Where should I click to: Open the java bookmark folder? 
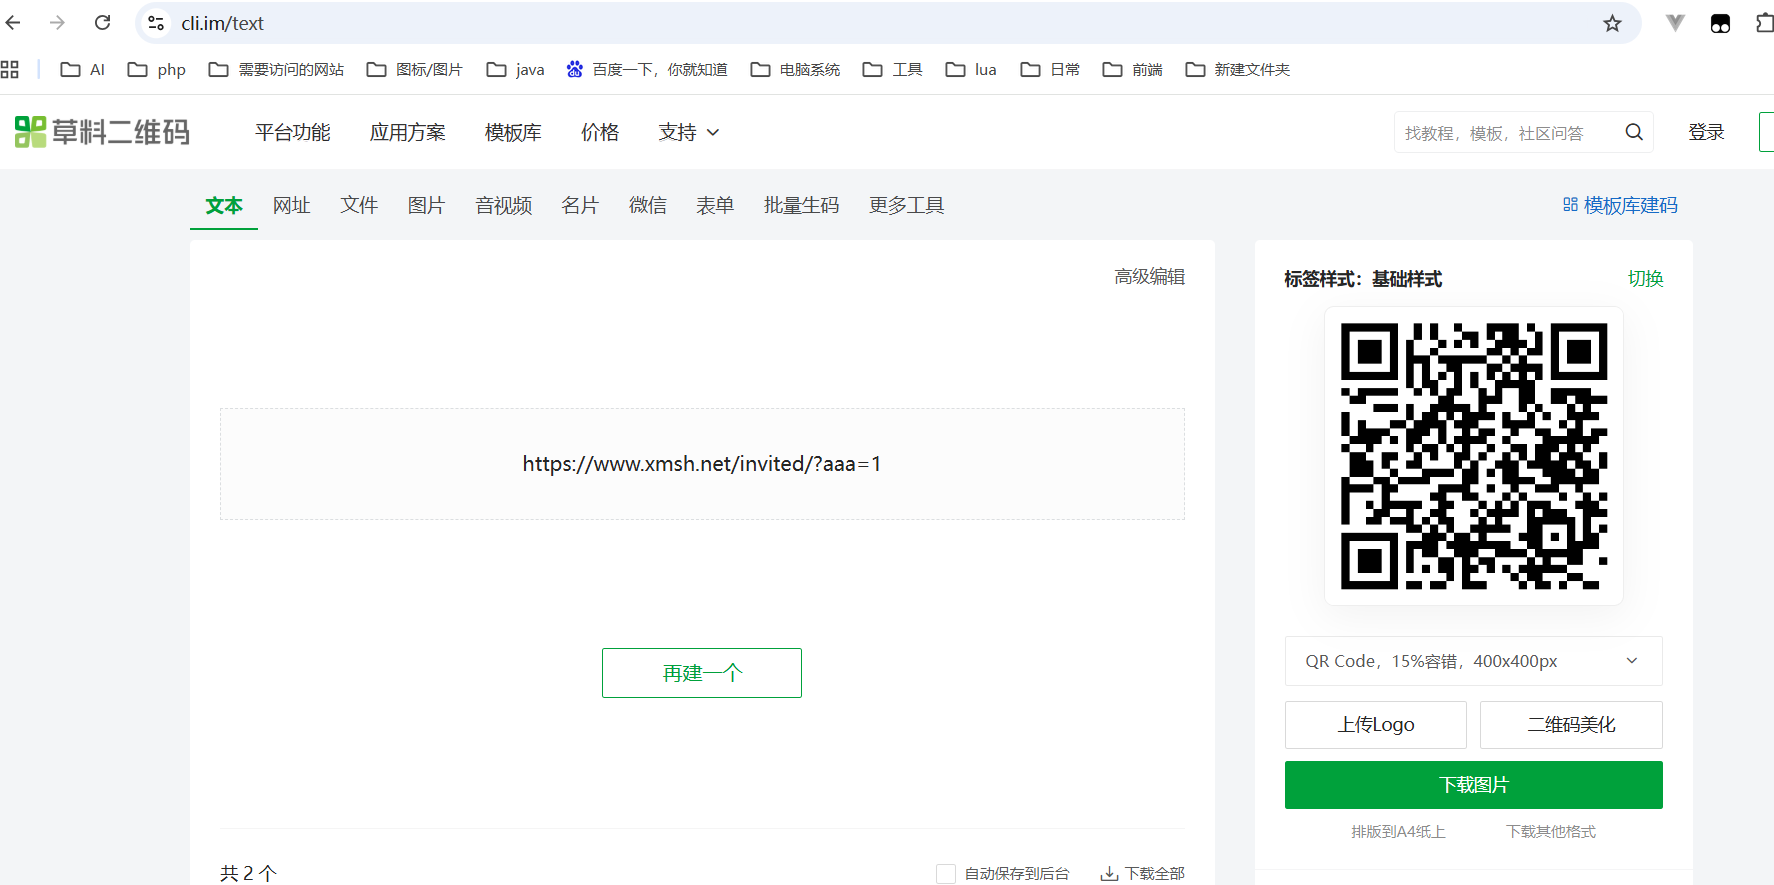tap(515, 69)
